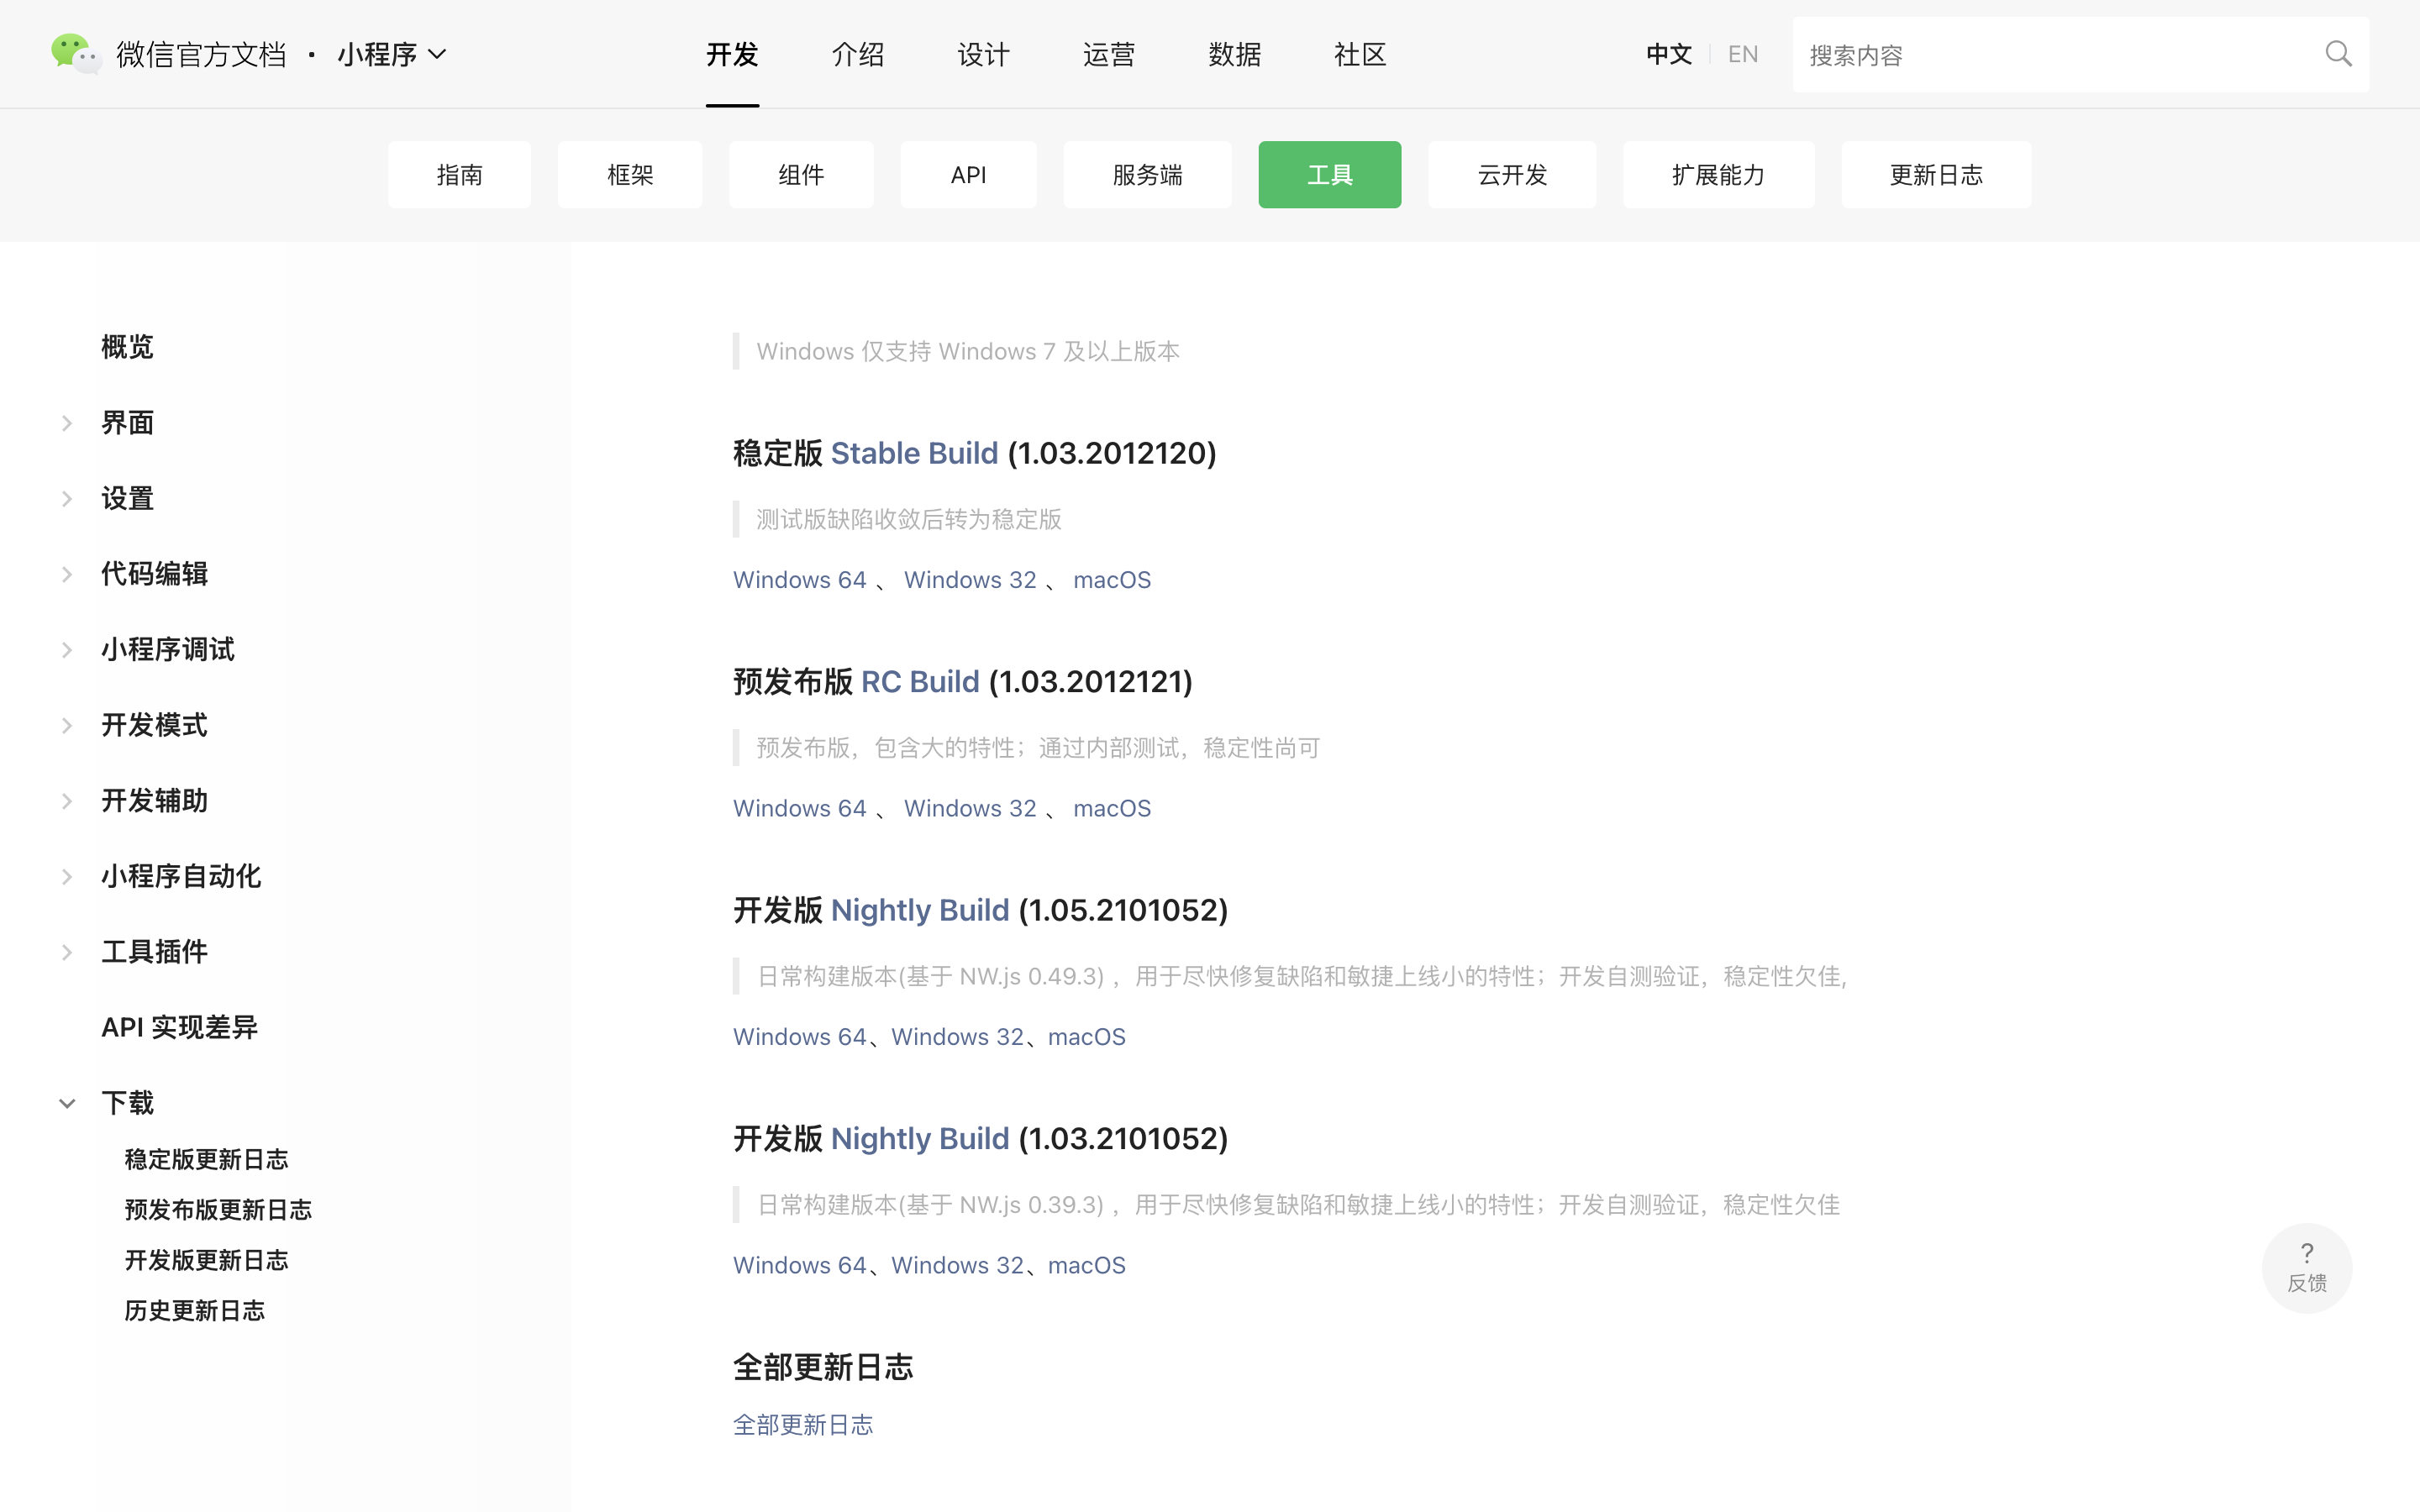This screenshot has height=1512, width=2420.
Task: Download RC Build macOS
Action: (1112, 808)
